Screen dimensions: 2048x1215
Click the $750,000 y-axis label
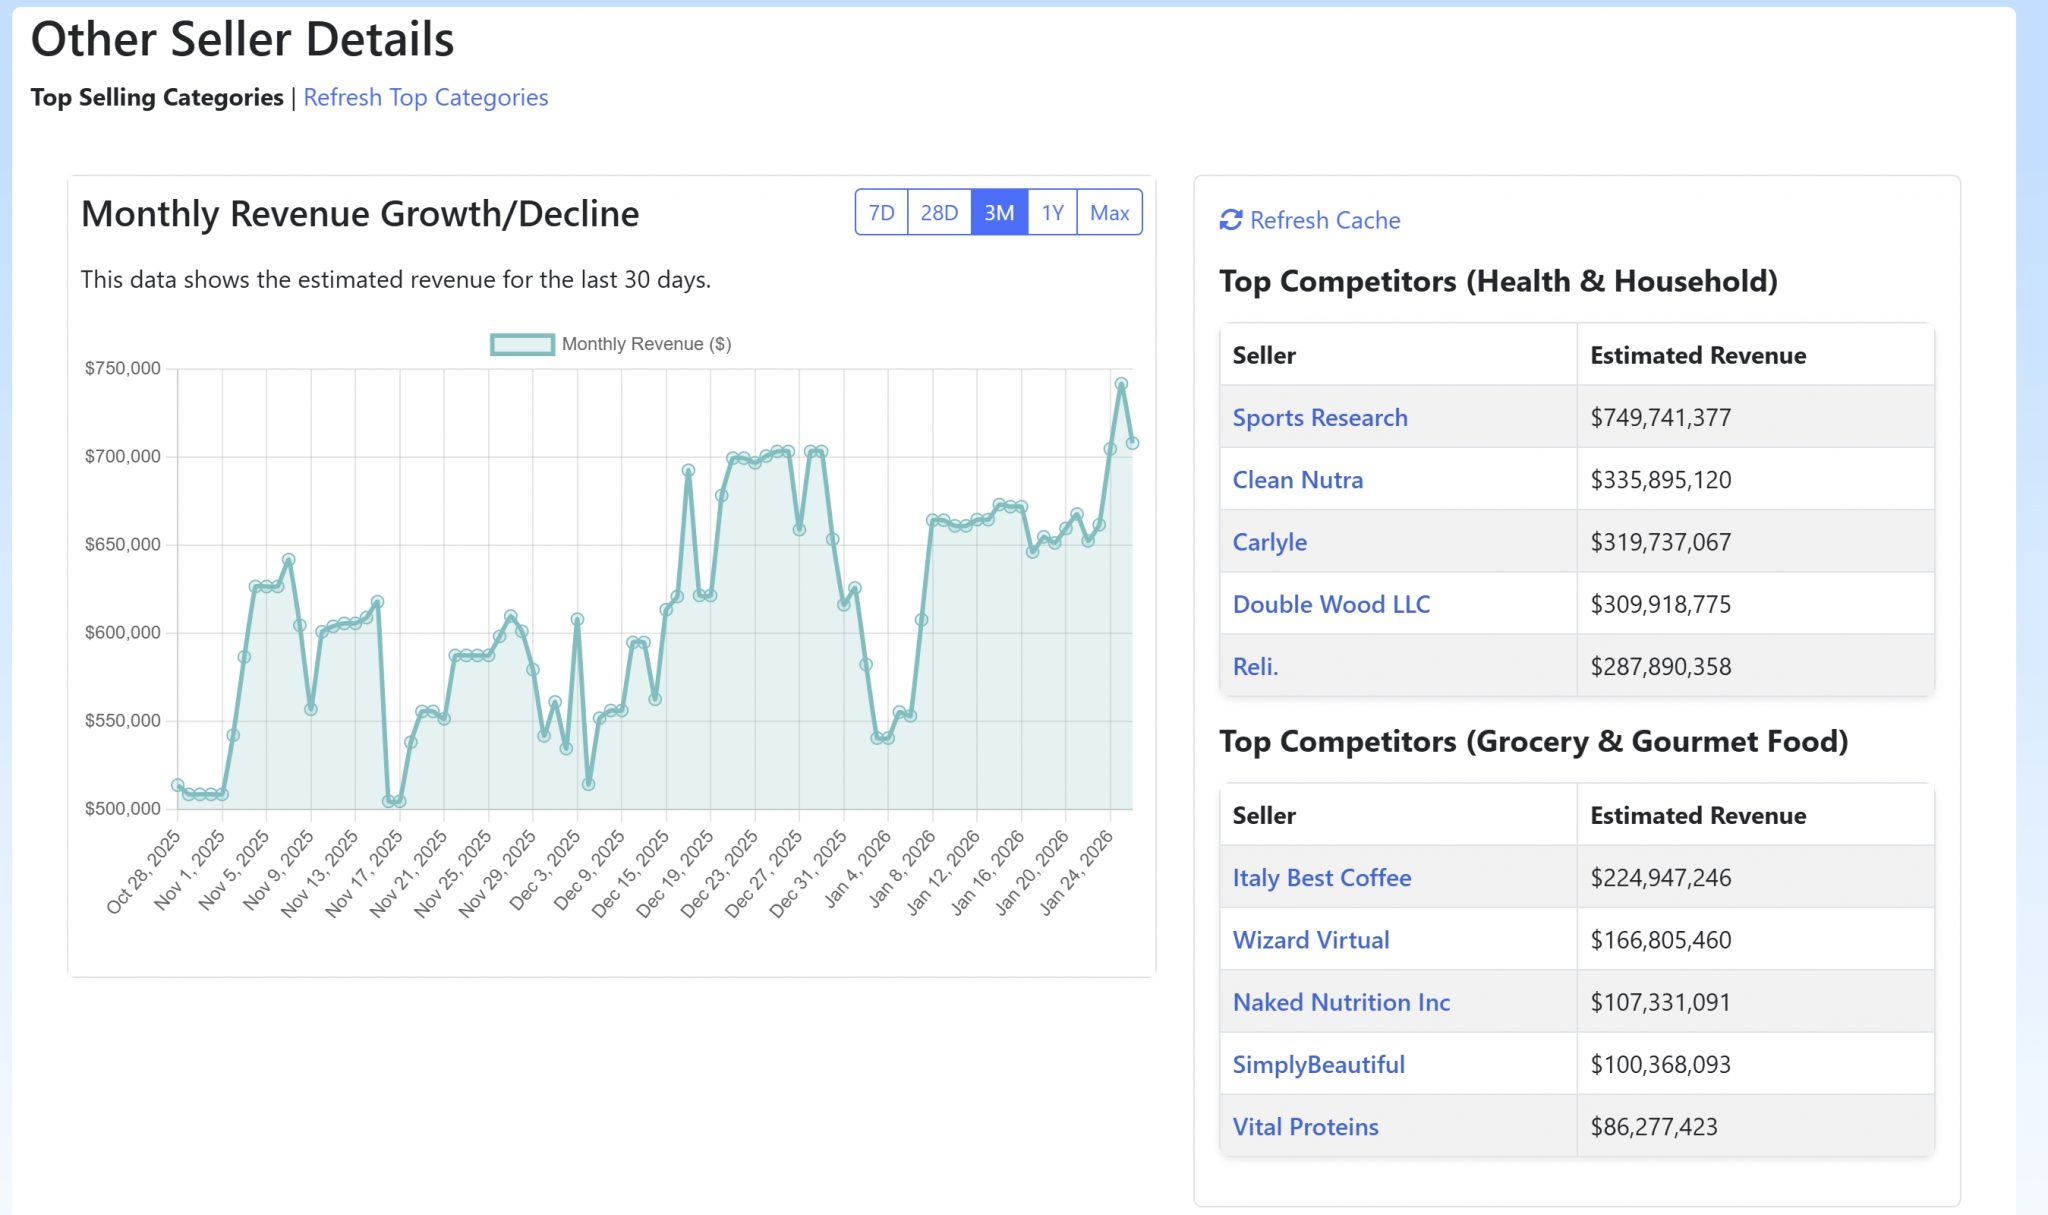[x=122, y=368]
